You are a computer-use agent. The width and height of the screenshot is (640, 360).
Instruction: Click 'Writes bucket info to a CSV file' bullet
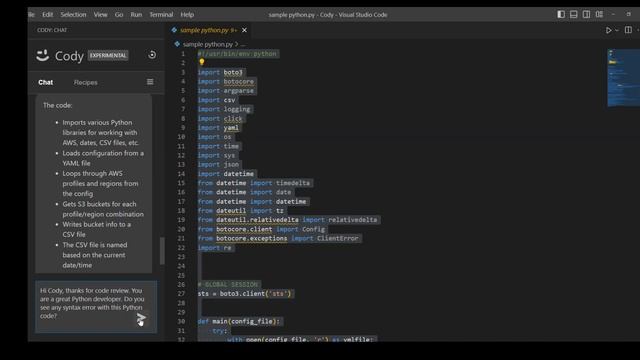point(97,229)
